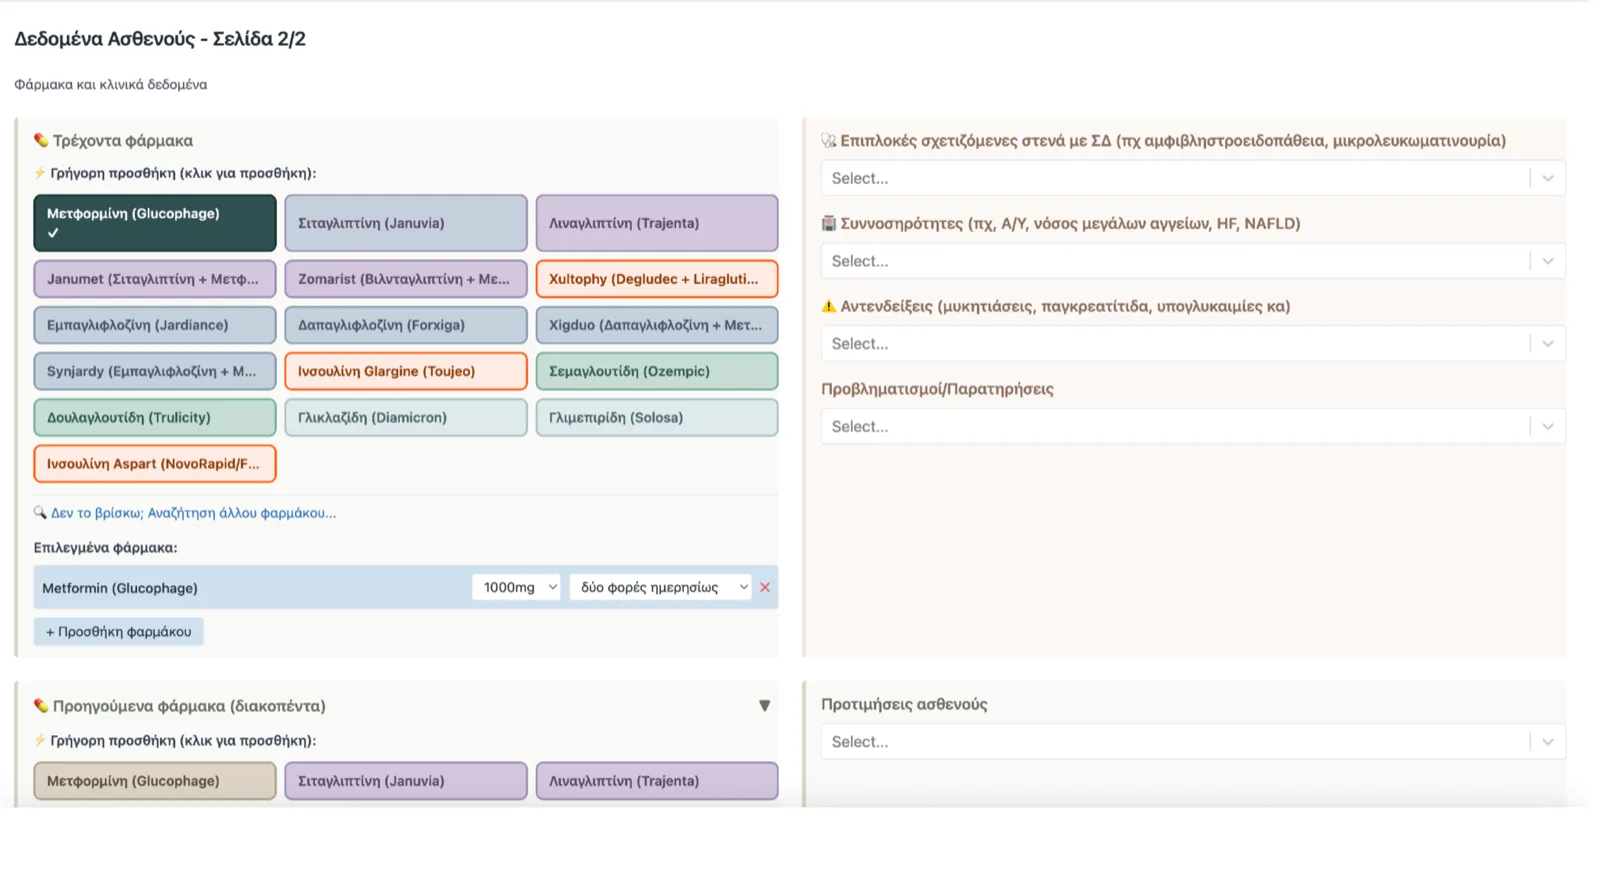
Task: Select Σεμαγλουτίδη (Ozempic)
Action: [657, 371]
